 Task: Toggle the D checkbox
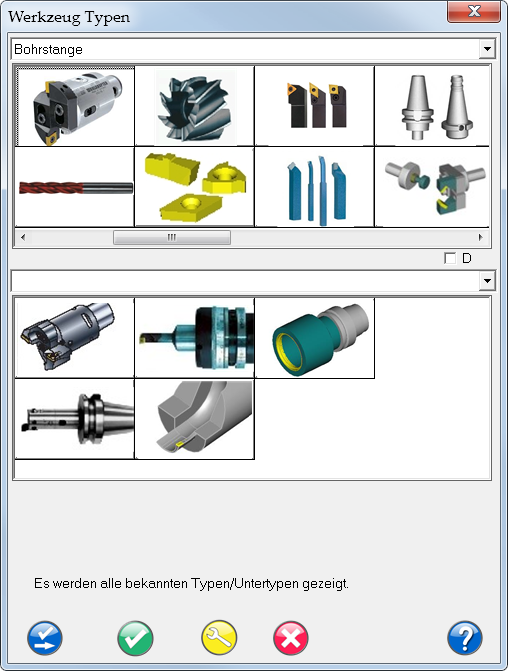[x=450, y=258]
